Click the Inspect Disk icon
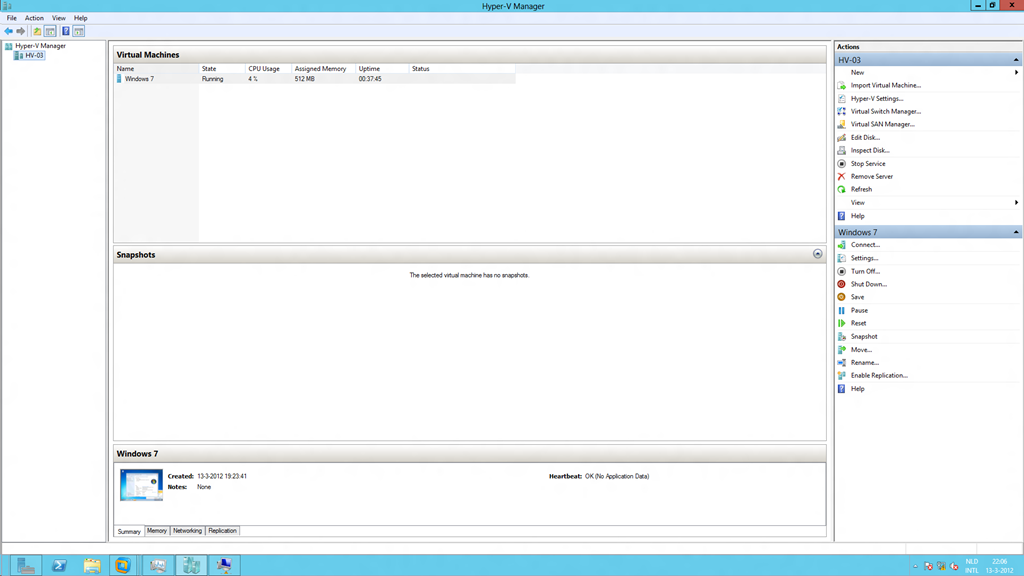Viewport: 1024px width, 576px height. coord(842,150)
